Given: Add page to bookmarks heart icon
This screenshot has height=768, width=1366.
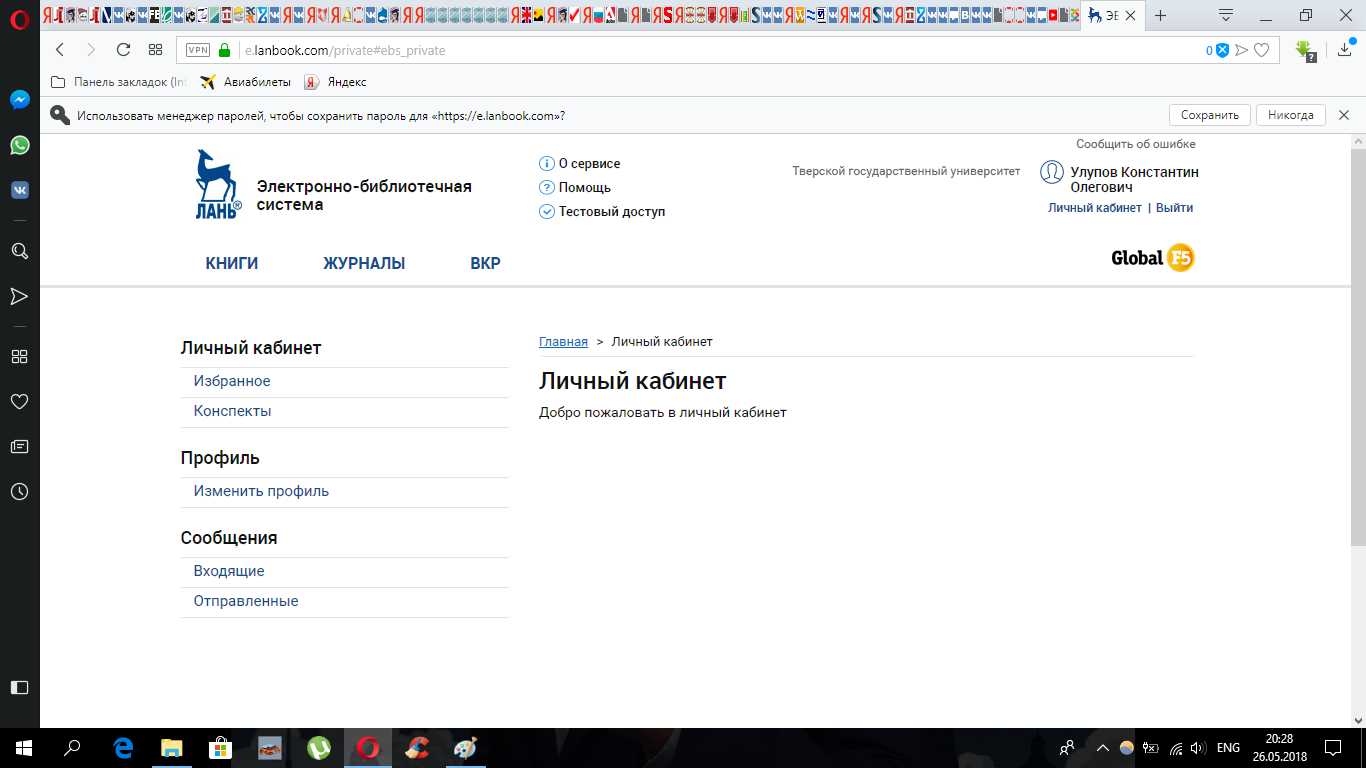Looking at the screenshot, I should tap(1262, 50).
